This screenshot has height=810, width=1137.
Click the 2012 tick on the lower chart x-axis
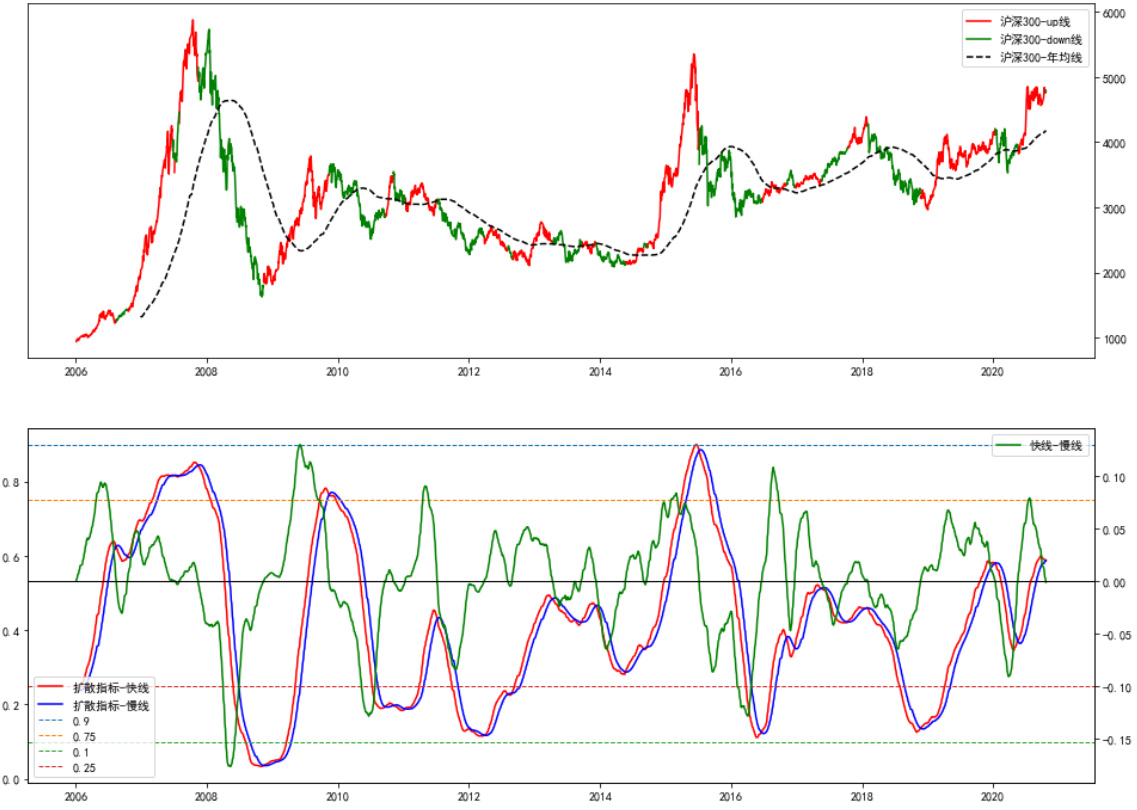point(469,796)
